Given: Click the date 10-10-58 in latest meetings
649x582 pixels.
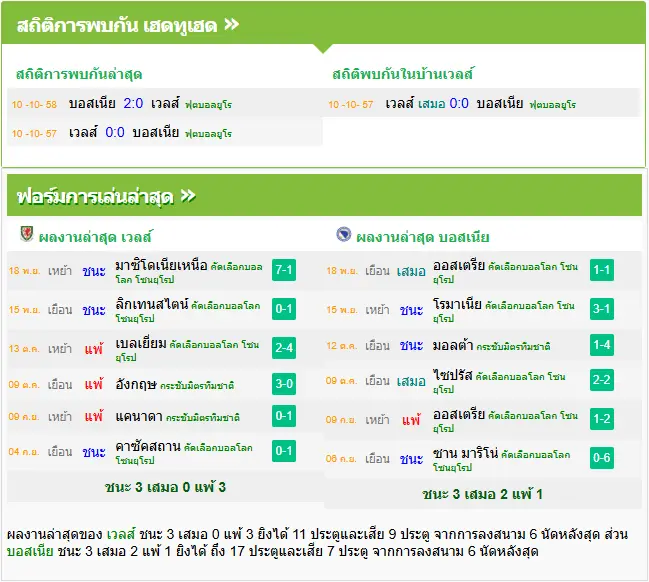Looking at the screenshot, I should (34, 104).
